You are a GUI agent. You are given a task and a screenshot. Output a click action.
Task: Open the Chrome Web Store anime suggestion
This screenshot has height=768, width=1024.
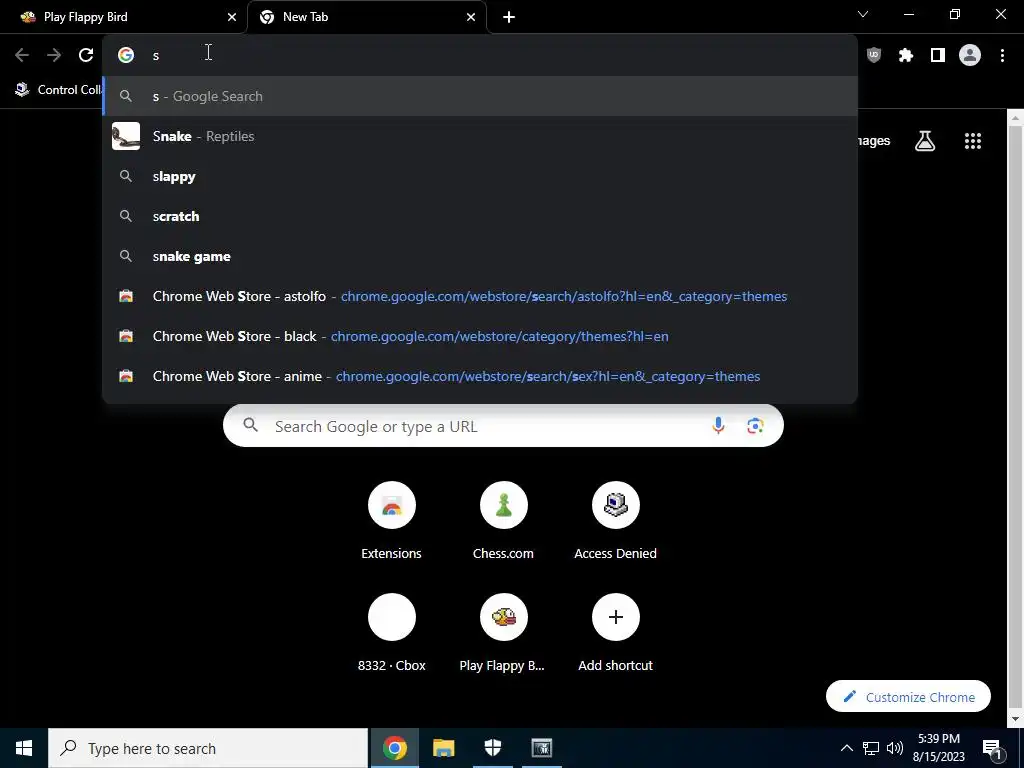coord(480,376)
